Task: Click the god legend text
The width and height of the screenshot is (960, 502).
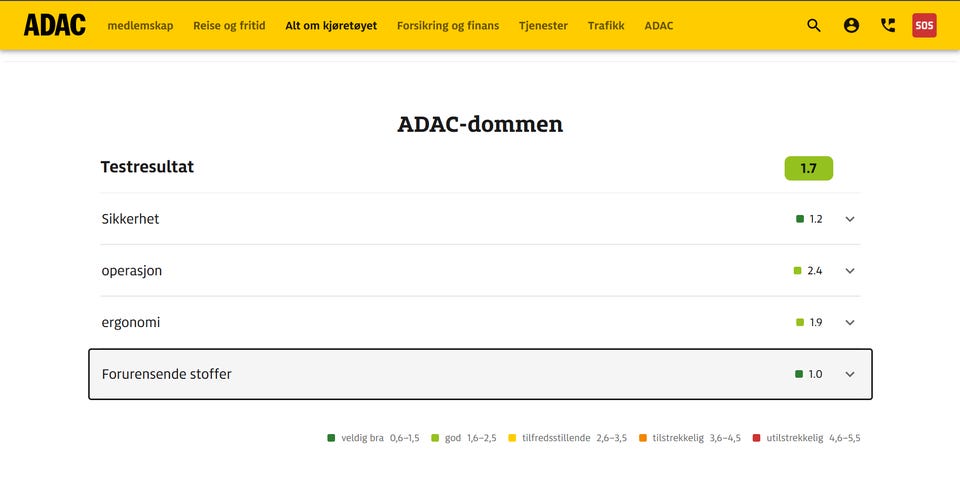Action: (453, 438)
